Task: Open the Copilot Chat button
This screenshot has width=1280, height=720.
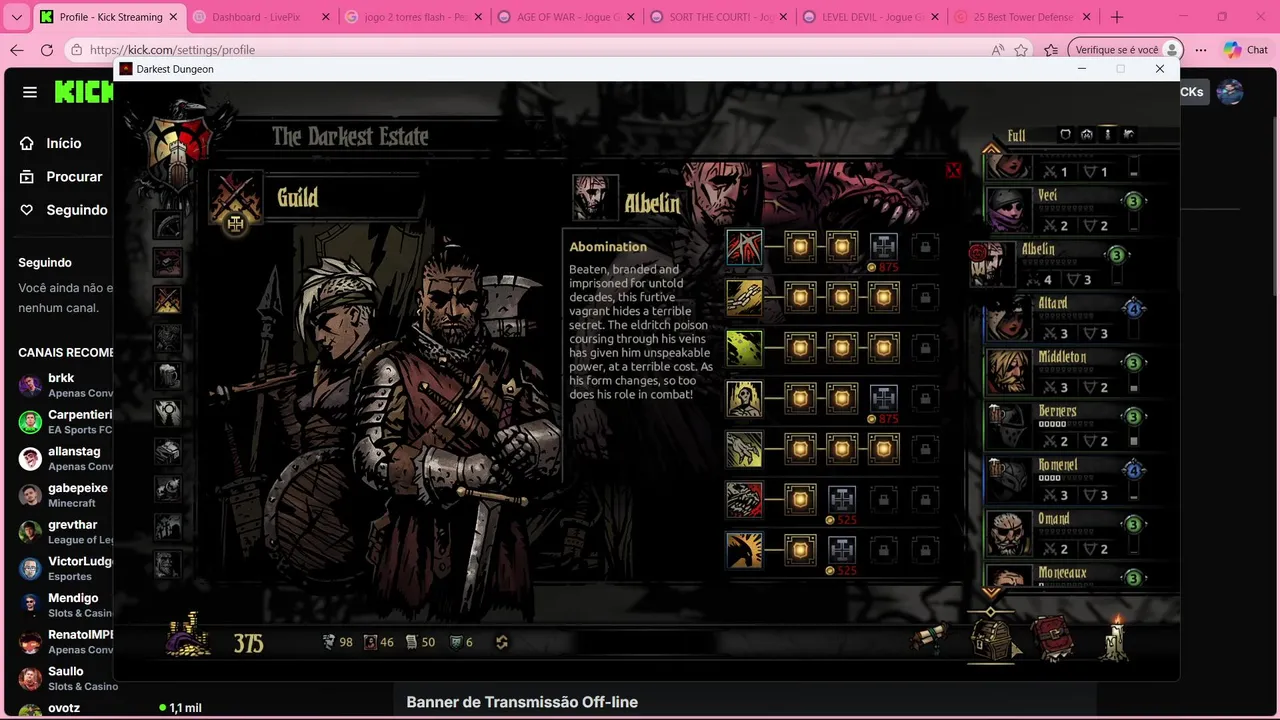Action: [1246, 50]
